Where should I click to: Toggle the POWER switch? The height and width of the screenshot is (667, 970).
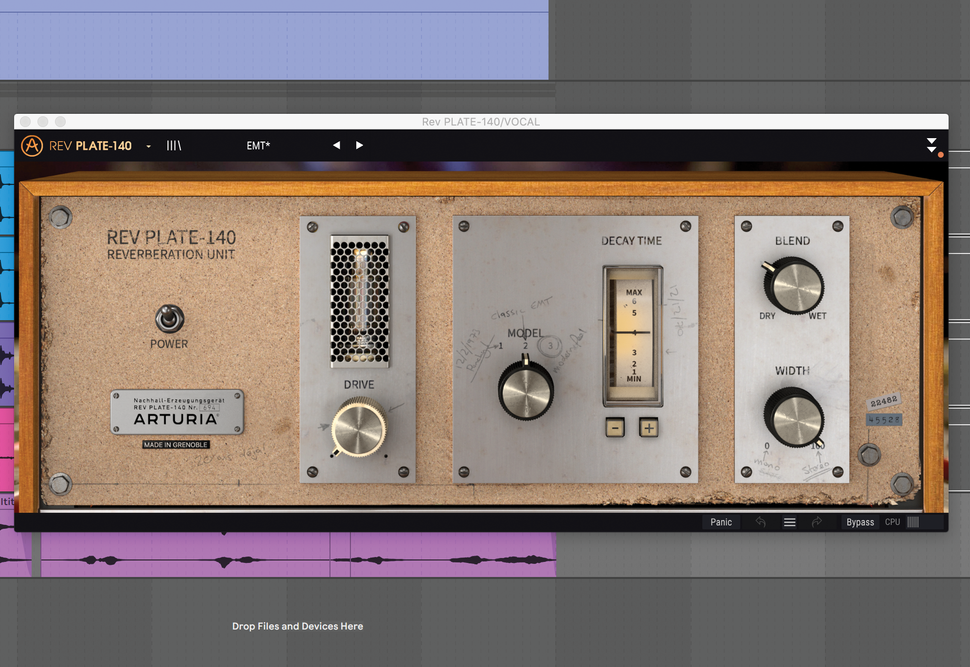[169, 320]
